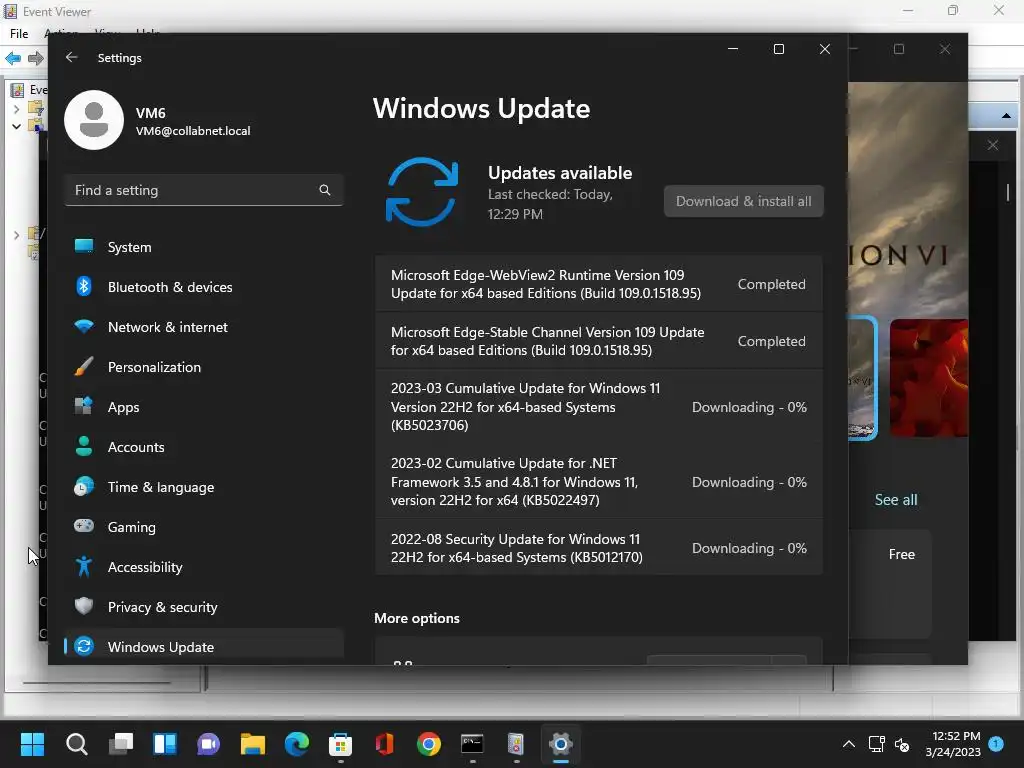Click the collapse arrow in Event Viewer right pane
1024x768 pixels.
[x=1006, y=116]
